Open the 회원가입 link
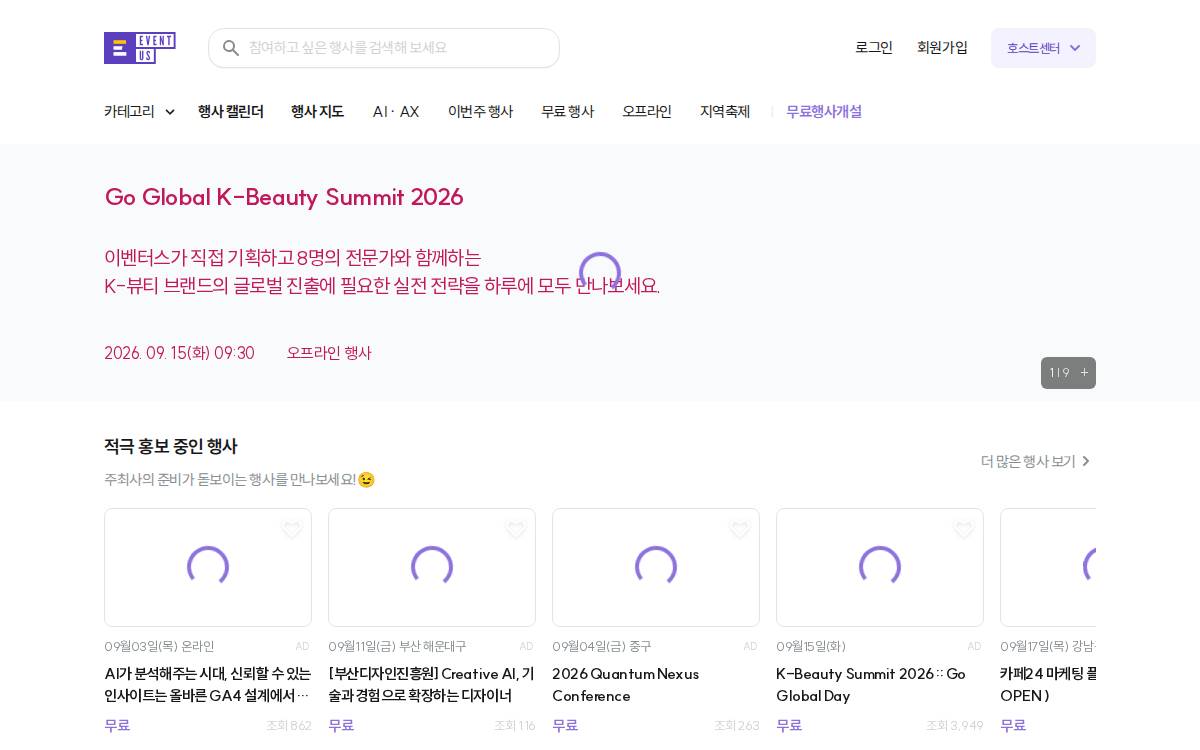This screenshot has height=750, width=1200. click(x=942, y=48)
